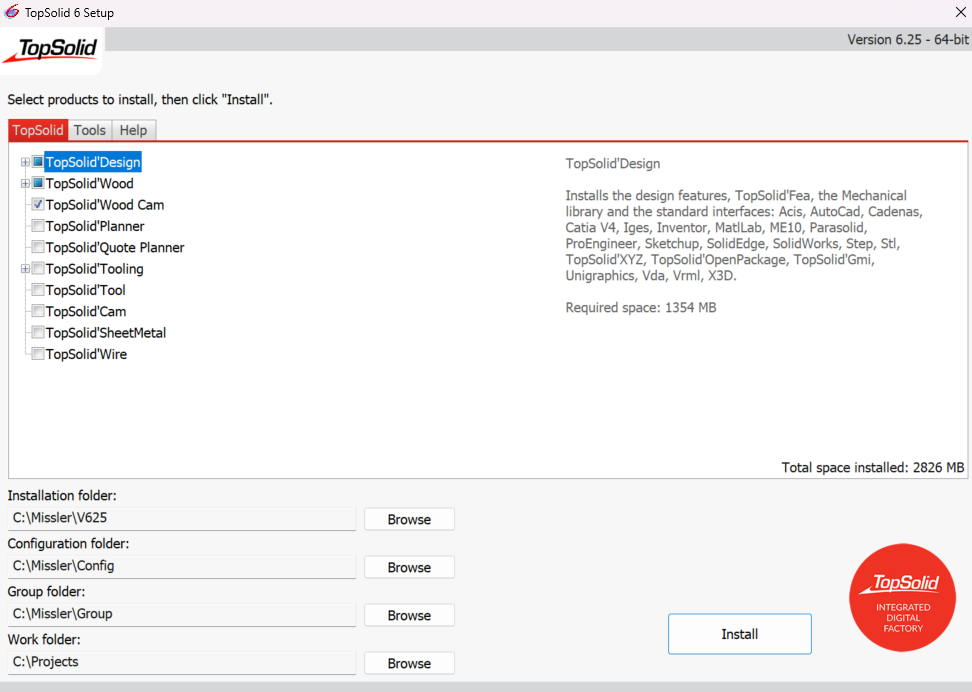Select the TopSolid'Quote Planner tree item
The width and height of the screenshot is (972, 692).
(115, 247)
